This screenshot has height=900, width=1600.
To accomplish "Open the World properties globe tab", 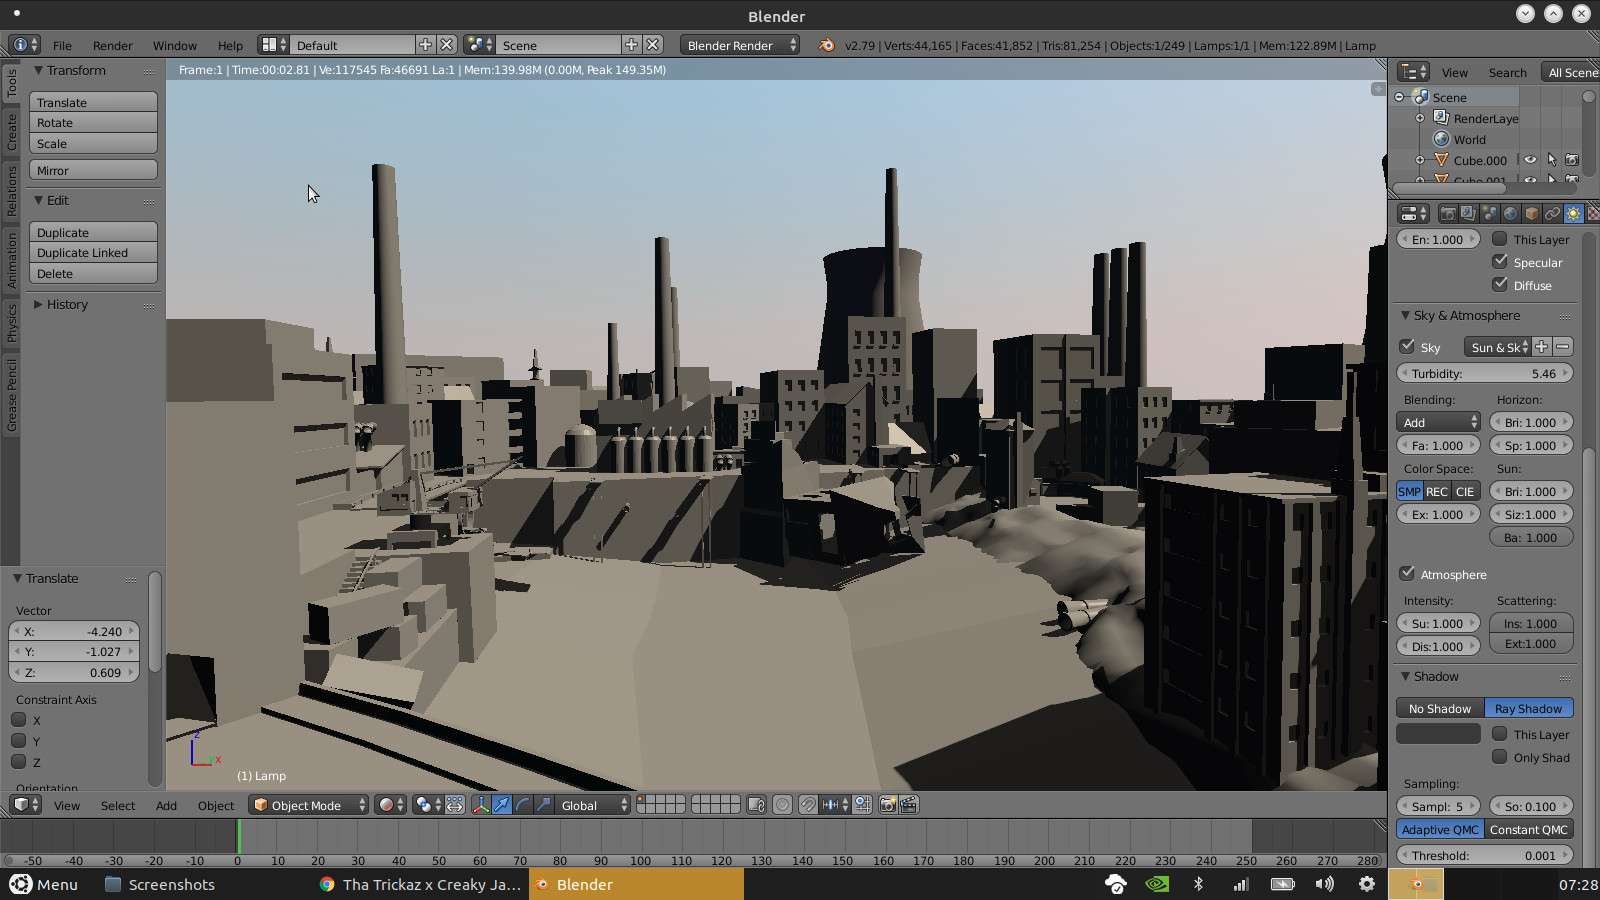I will click(1510, 213).
